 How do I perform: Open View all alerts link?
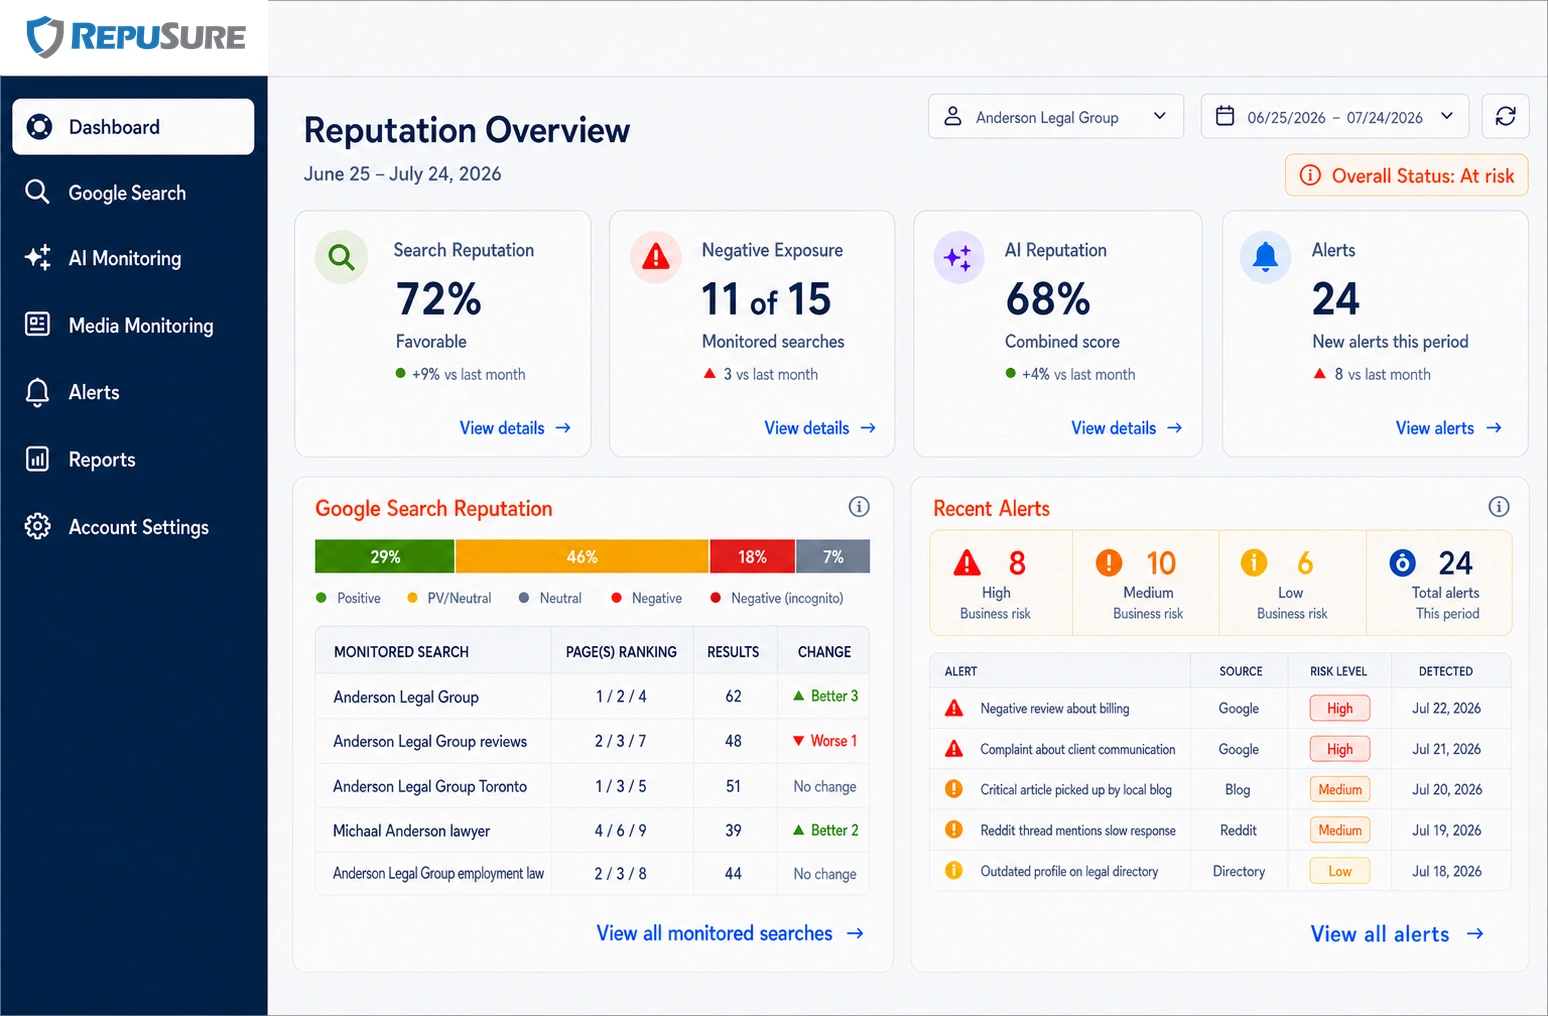click(x=1397, y=934)
